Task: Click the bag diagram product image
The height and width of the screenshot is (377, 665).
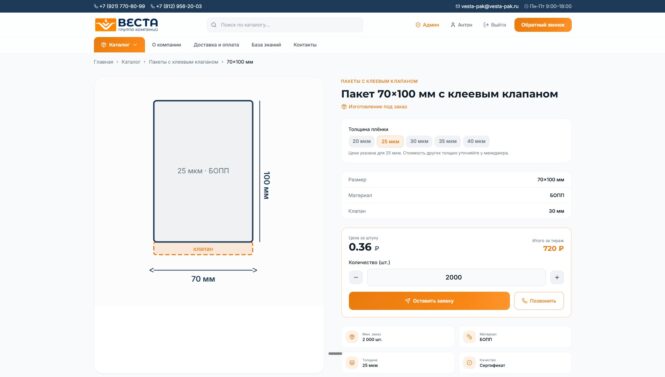Action: click(209, 191)
